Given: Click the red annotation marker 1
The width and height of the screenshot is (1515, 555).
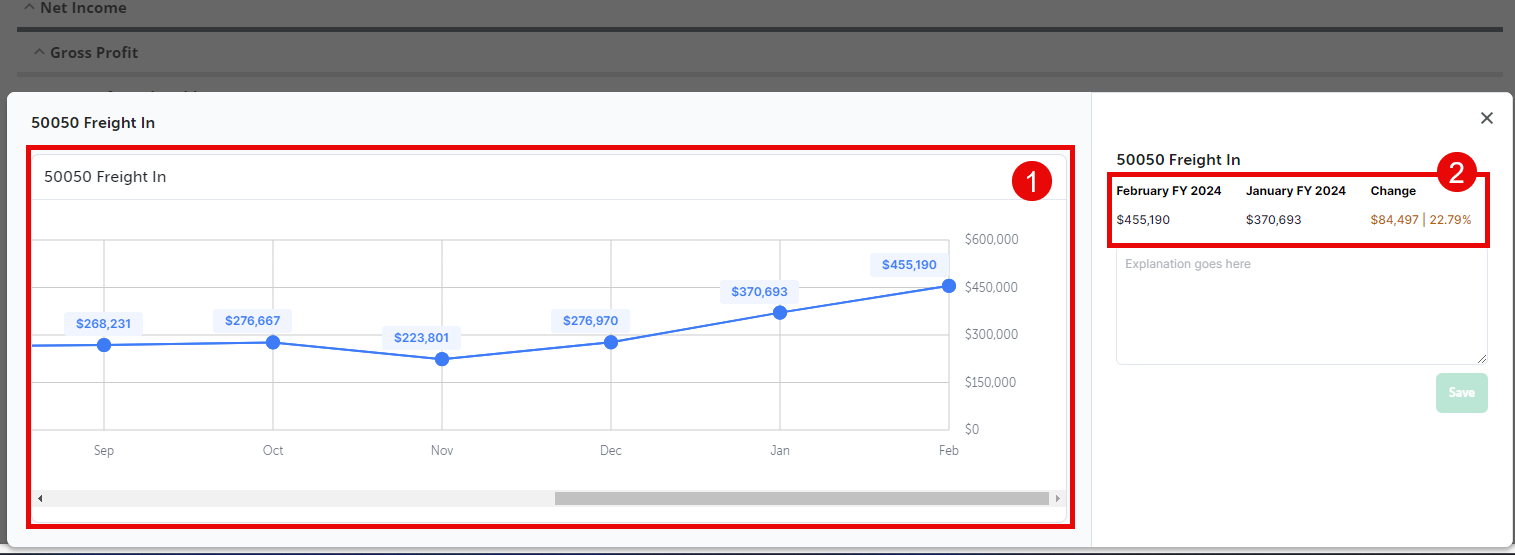Looking at the screenshot, I should pos(1031,181).
